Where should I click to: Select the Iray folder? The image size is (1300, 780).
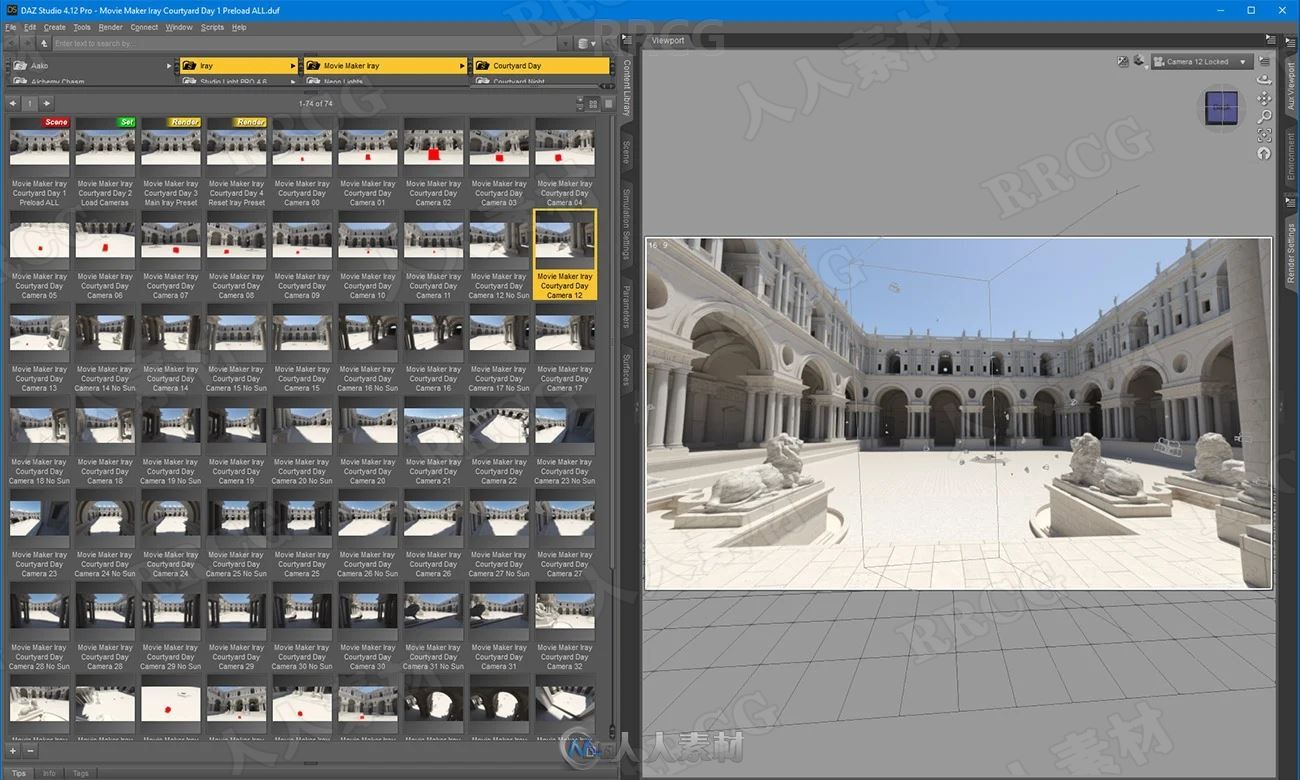239,65
